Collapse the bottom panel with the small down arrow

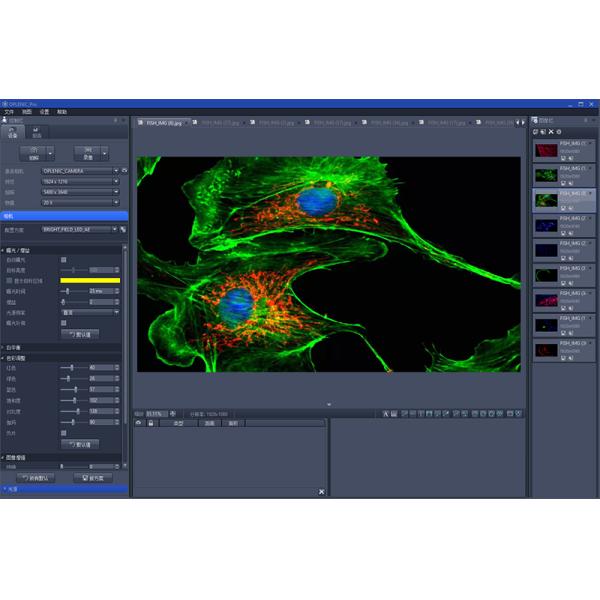pyautogui.click(x=329, y=404)
